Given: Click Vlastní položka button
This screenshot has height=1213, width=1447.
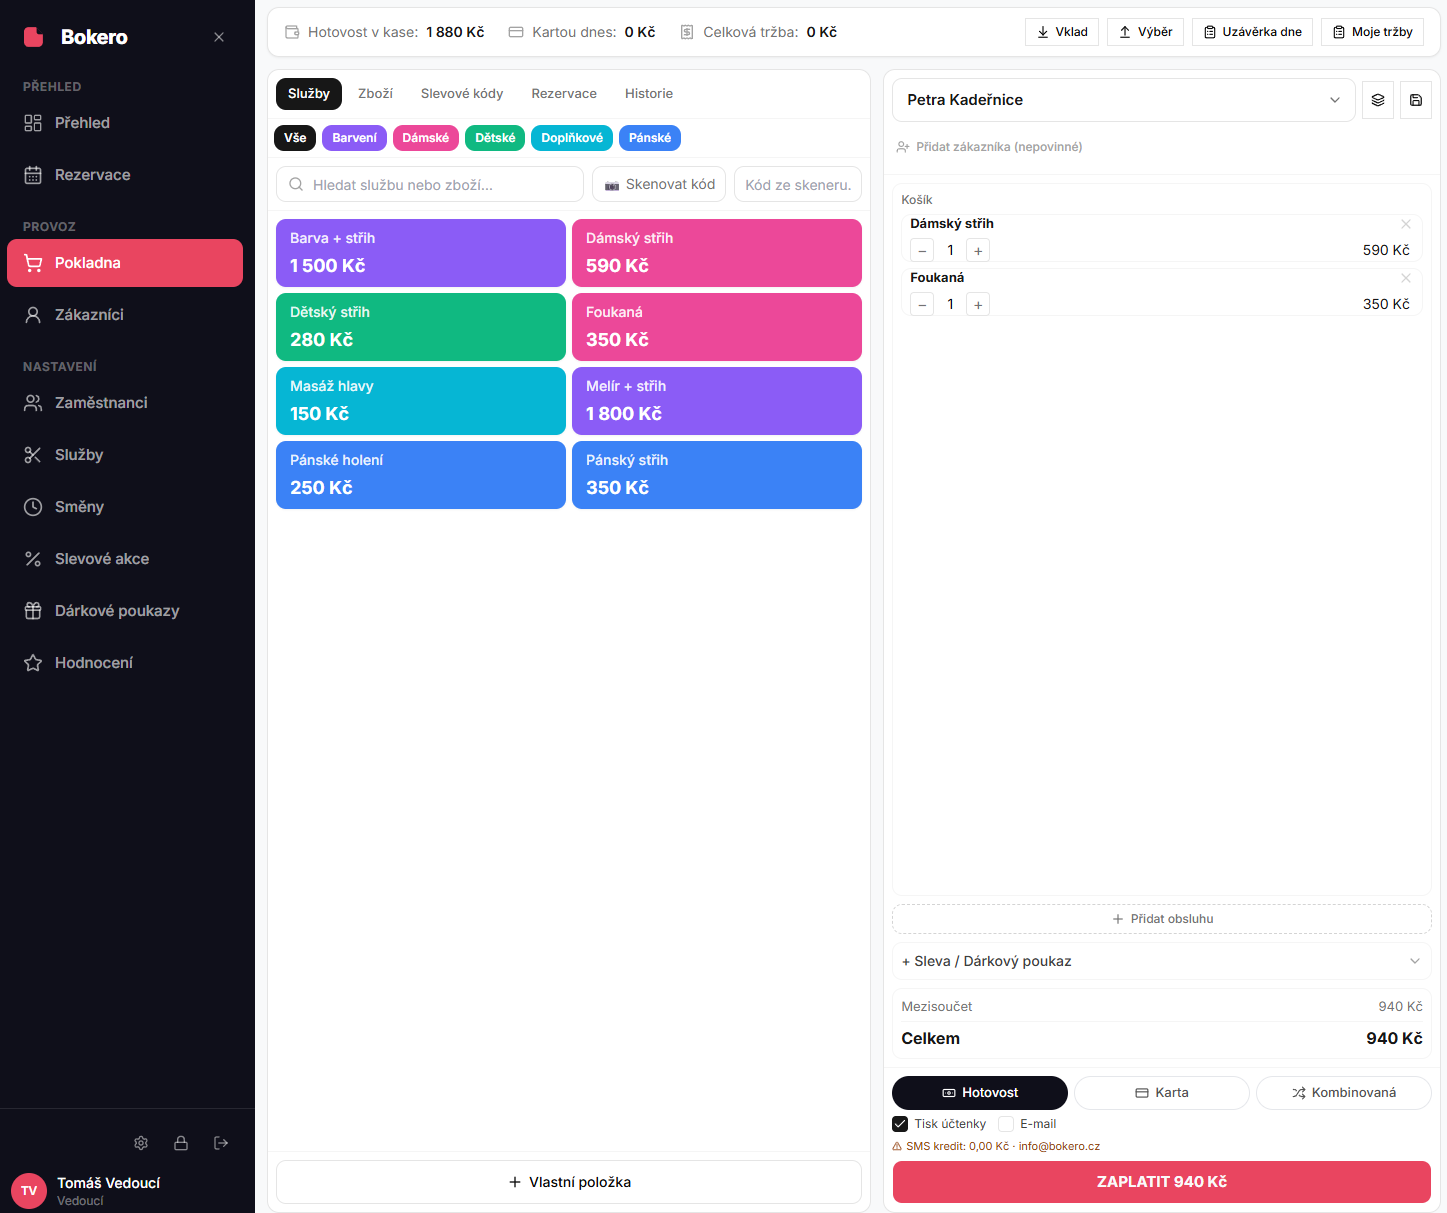Looking at the screenshot, I should coord(569,1182).
